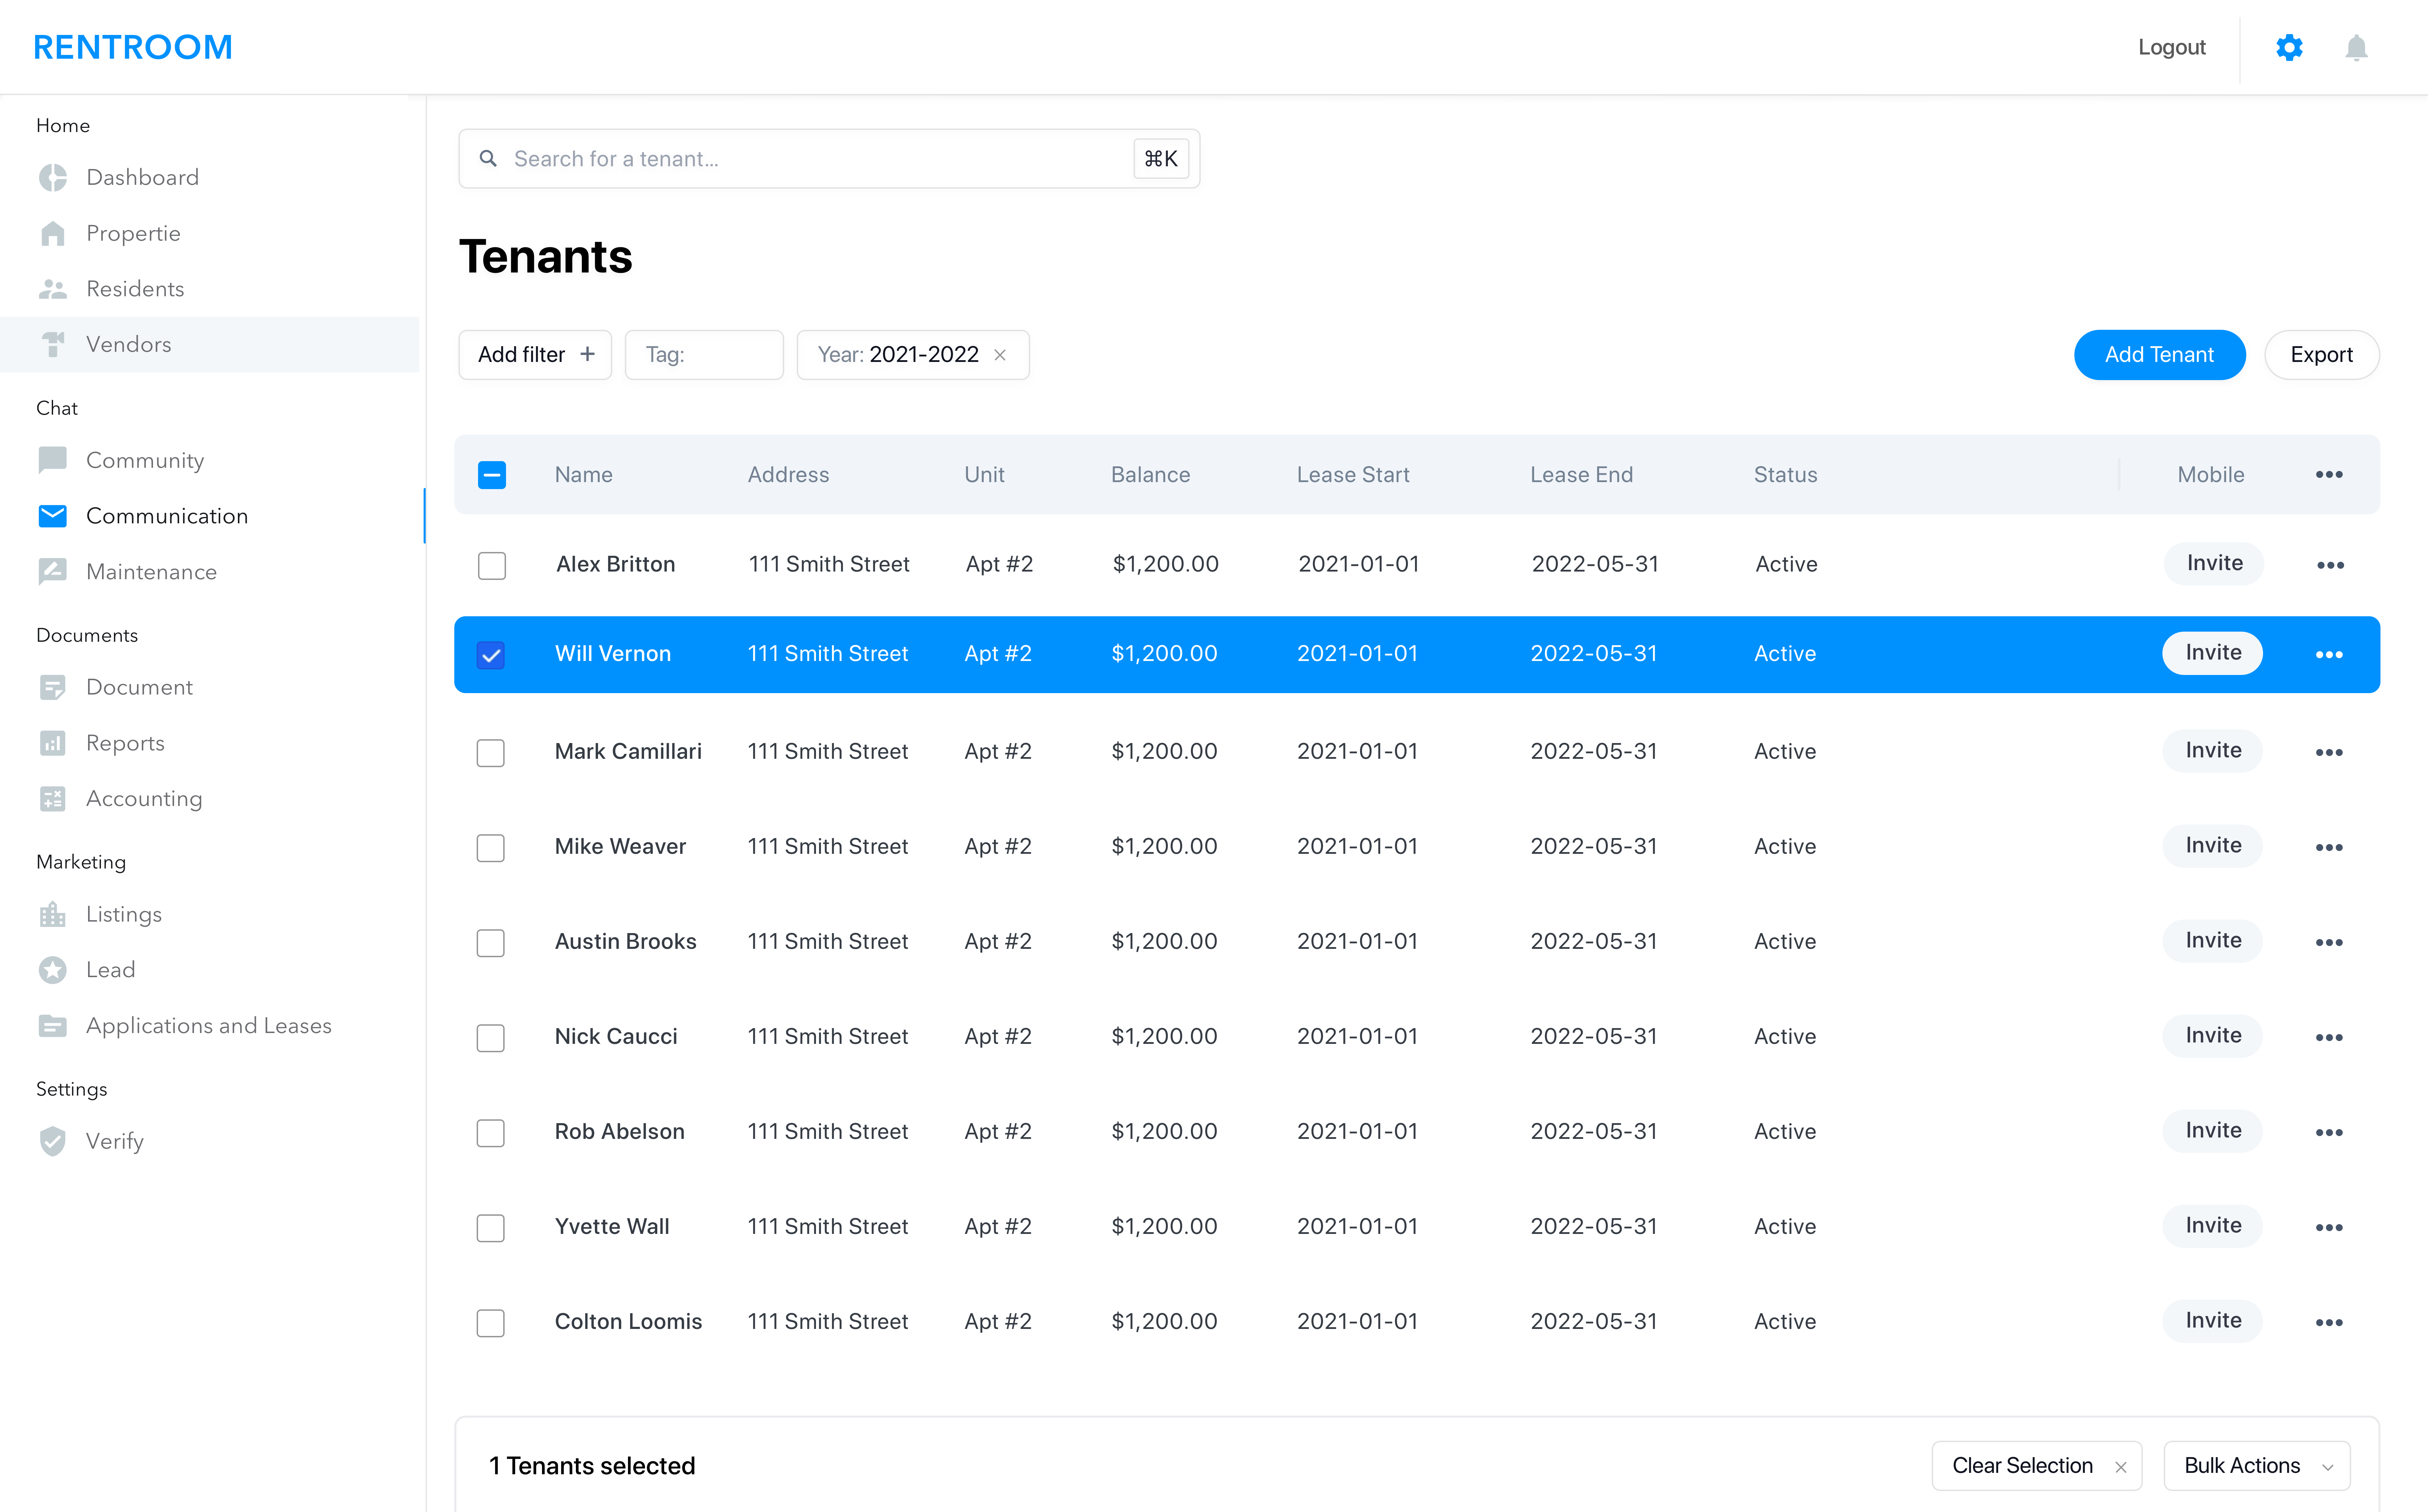This screenshot has width=2428, height=1512.
Task: Open the Reports section
Action: coord(125,743)
